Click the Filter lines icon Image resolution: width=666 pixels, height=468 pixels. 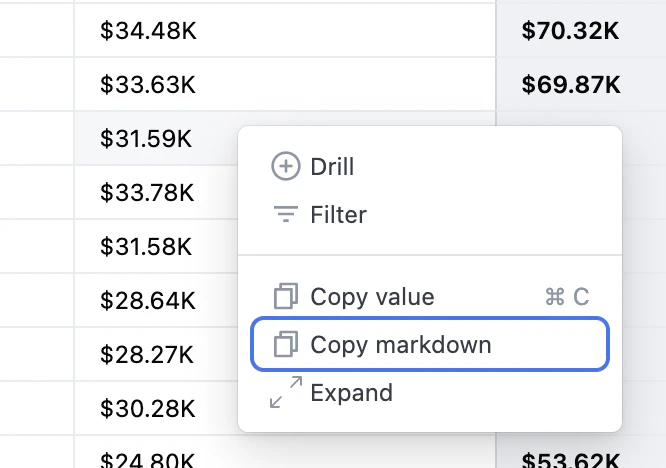point(285,214)
